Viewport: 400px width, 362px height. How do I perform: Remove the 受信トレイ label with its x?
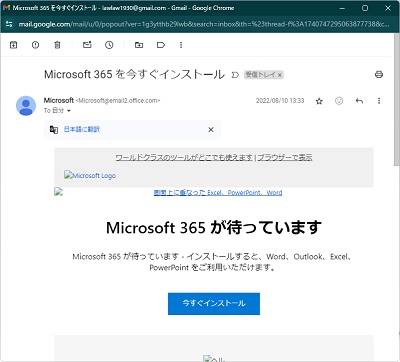click(280, 75)
